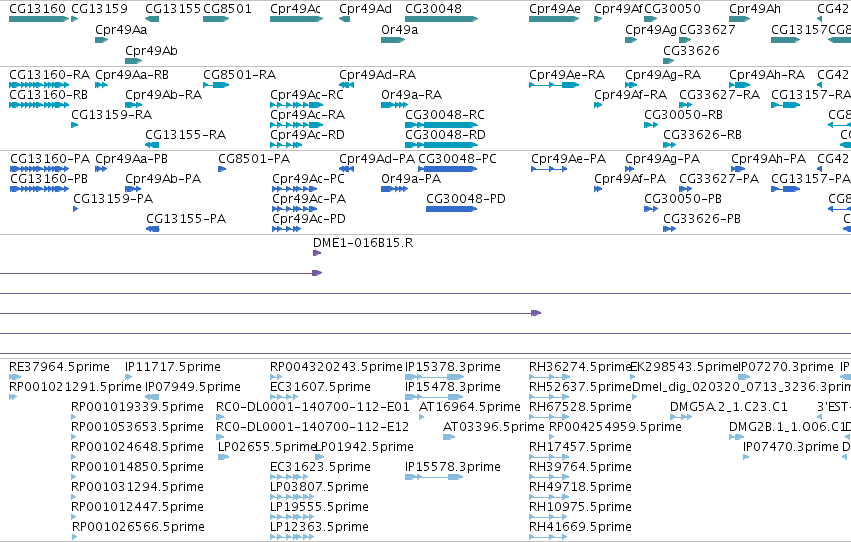Select transcript CG33626-RB
Viewport: 851px width, 542px height.
click(702, 135)
